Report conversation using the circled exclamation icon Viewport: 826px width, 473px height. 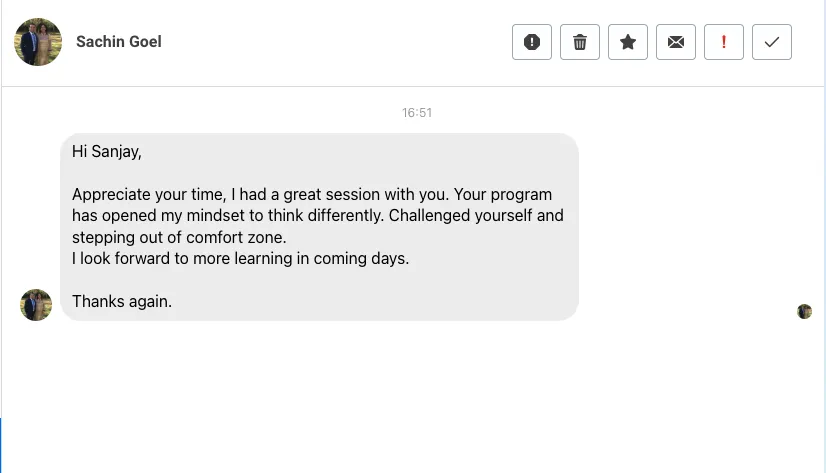532,42
